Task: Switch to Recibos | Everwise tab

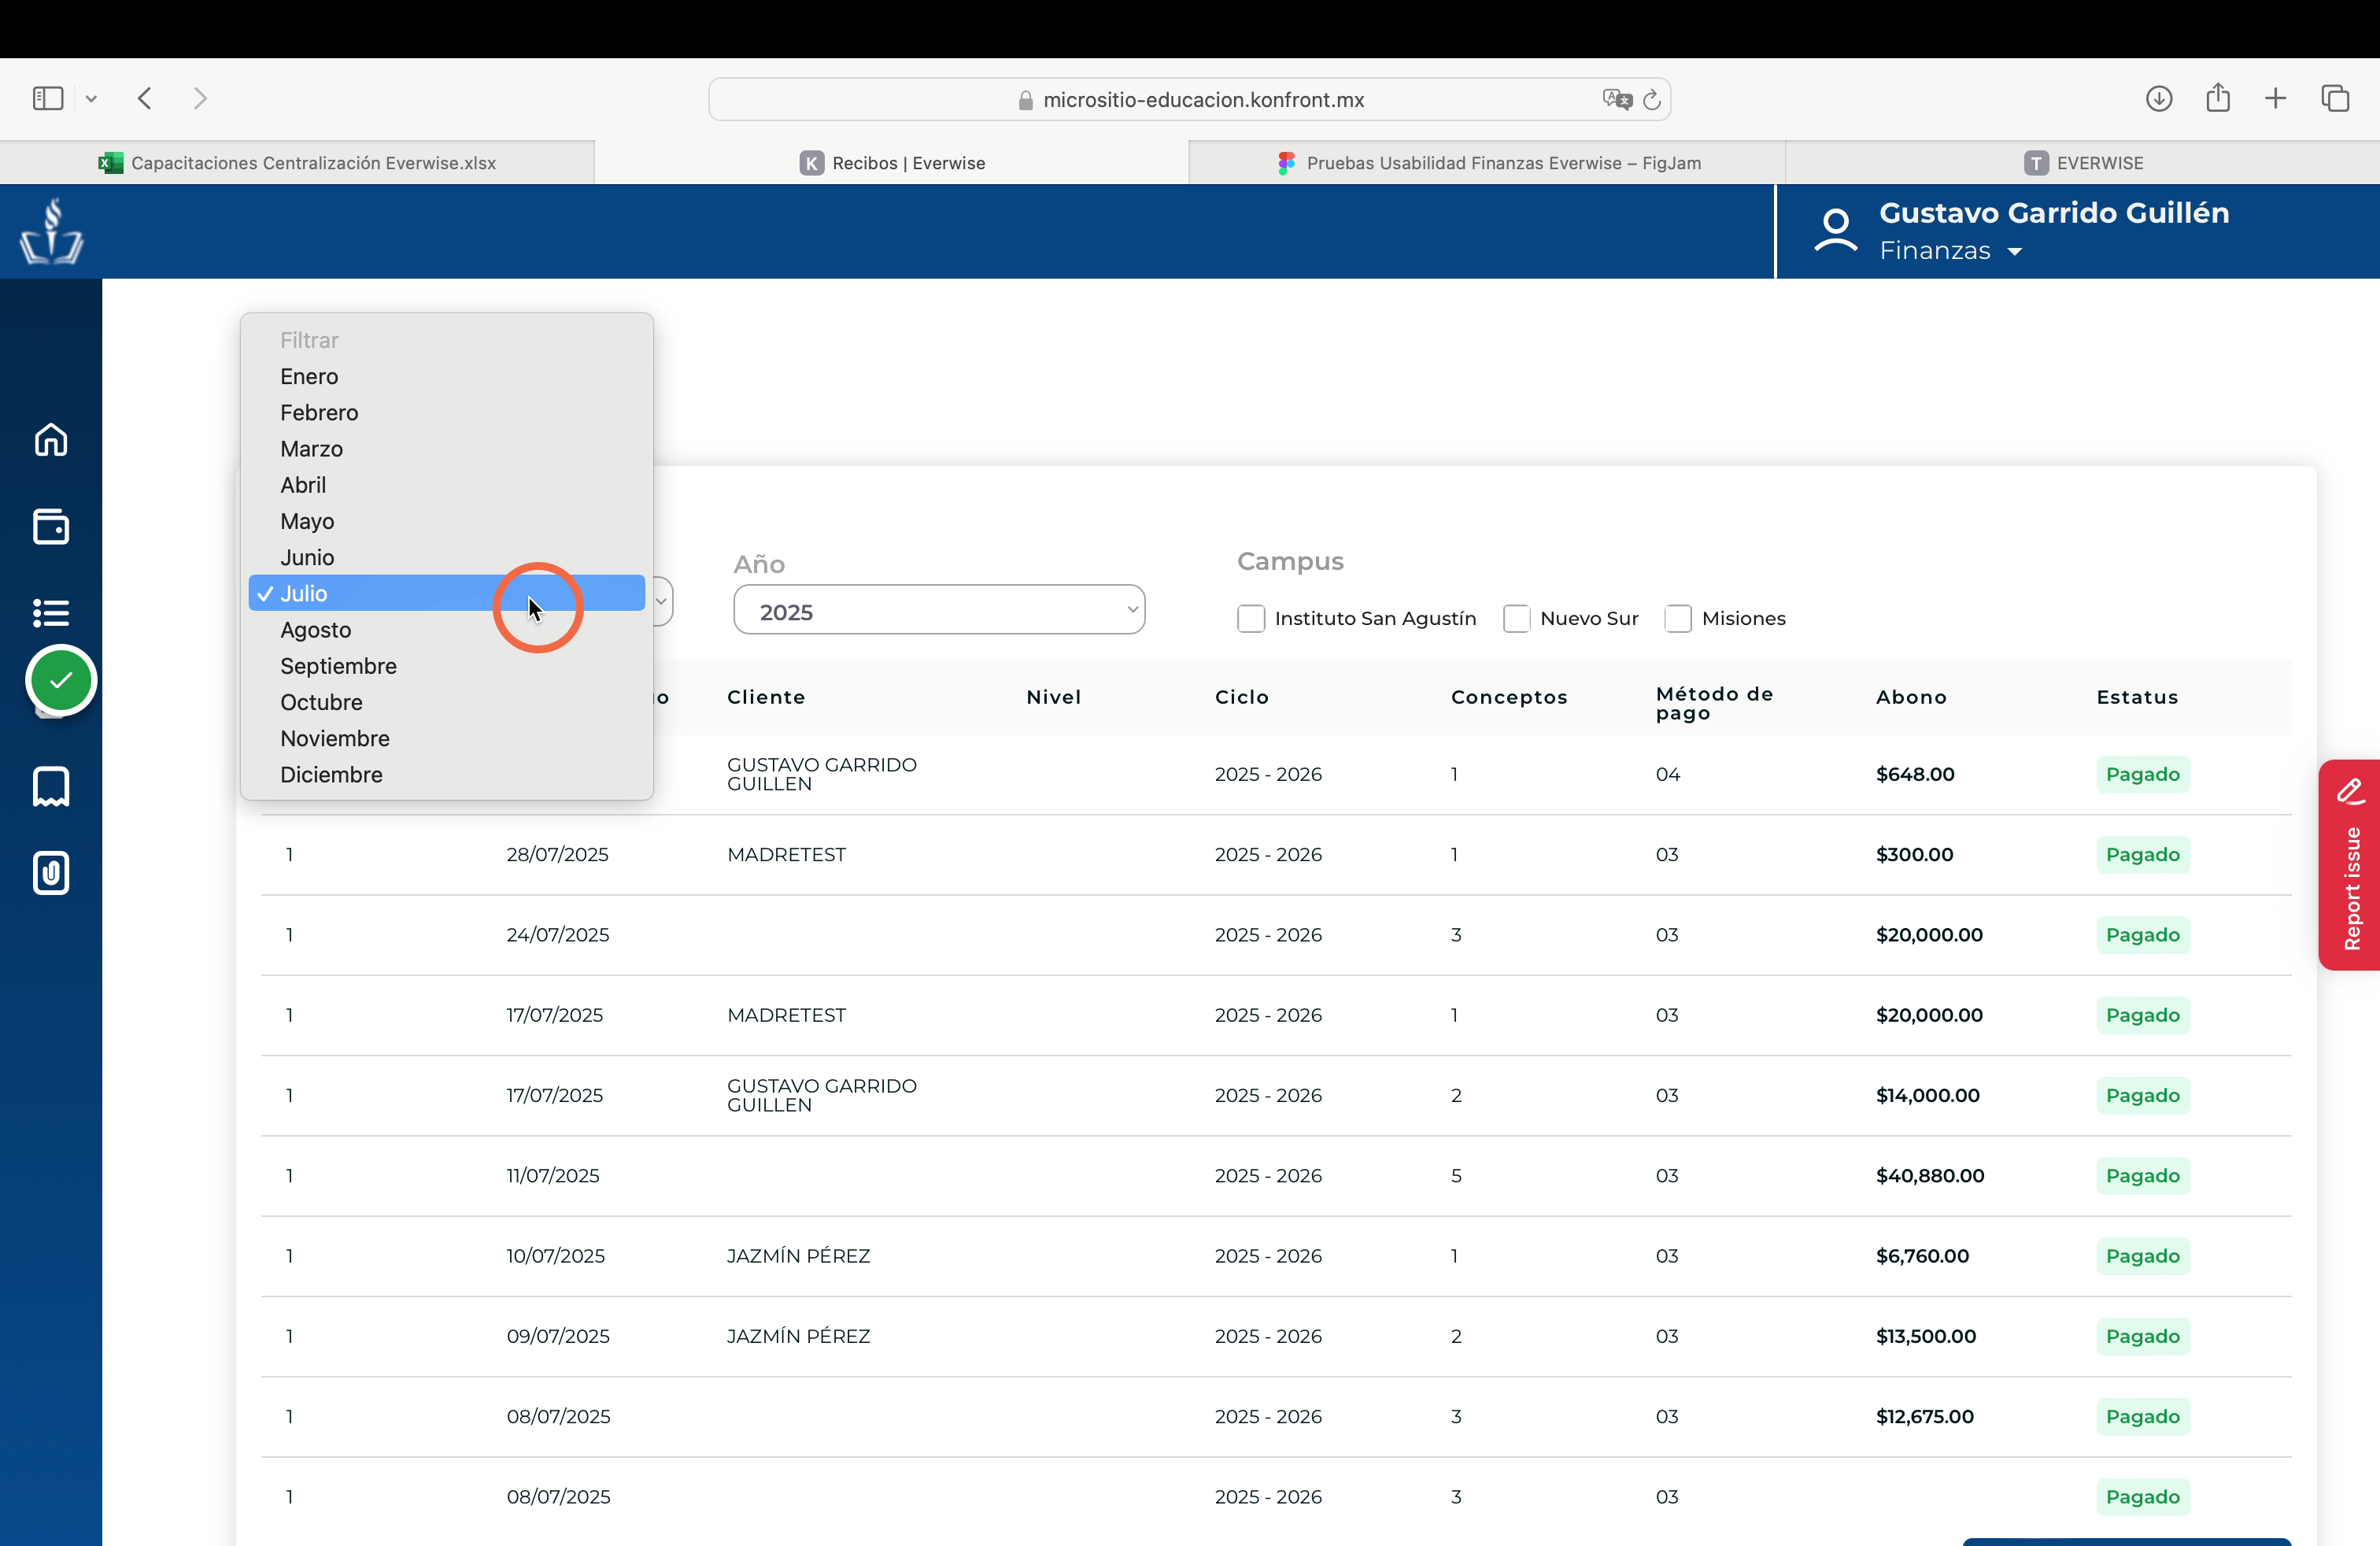Action: [x=891, y=162]
